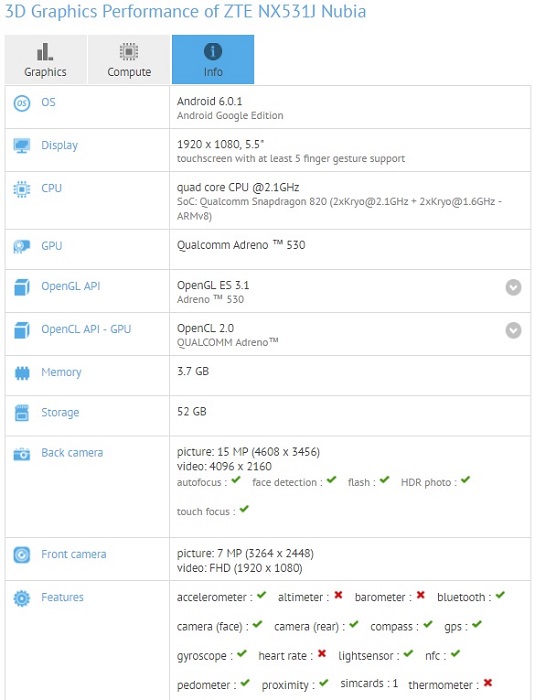535x700 pixels.
Task: Click the proximity check mark
Action: click(x=324, y=683)
